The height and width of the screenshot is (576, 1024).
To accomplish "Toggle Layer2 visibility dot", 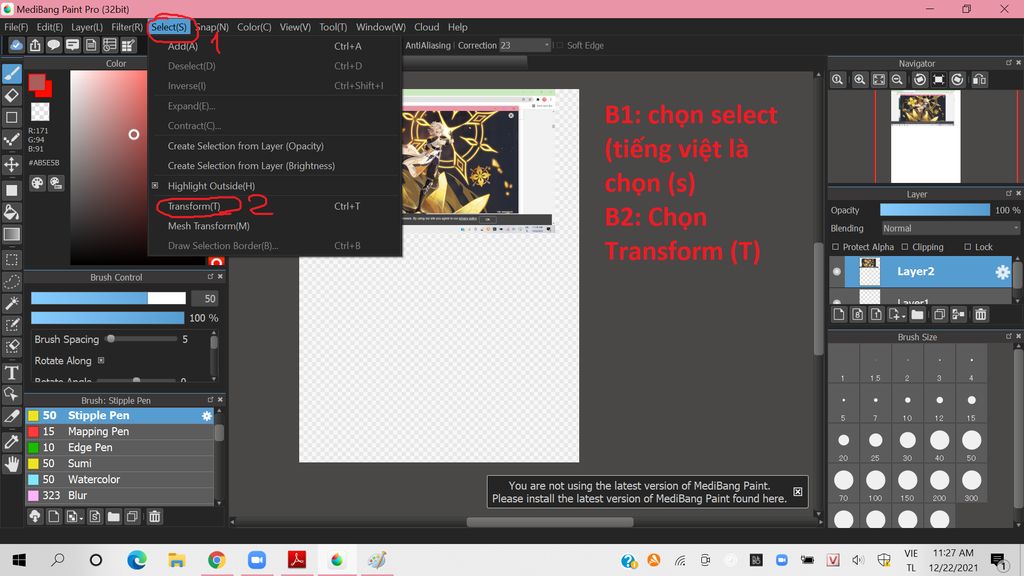I will (837, 272).
